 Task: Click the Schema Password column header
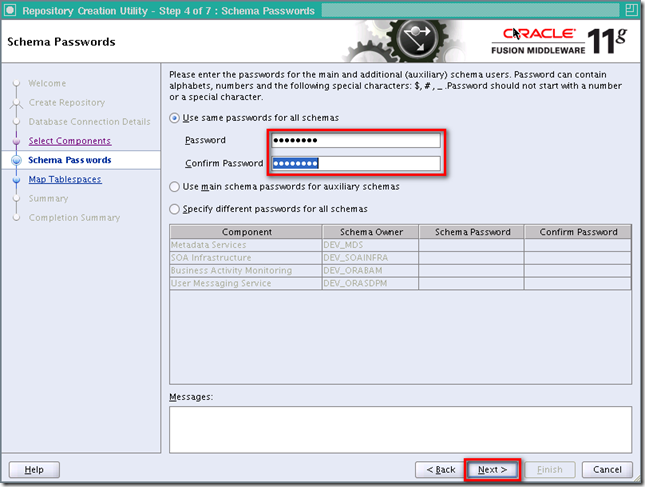point(472,232)
